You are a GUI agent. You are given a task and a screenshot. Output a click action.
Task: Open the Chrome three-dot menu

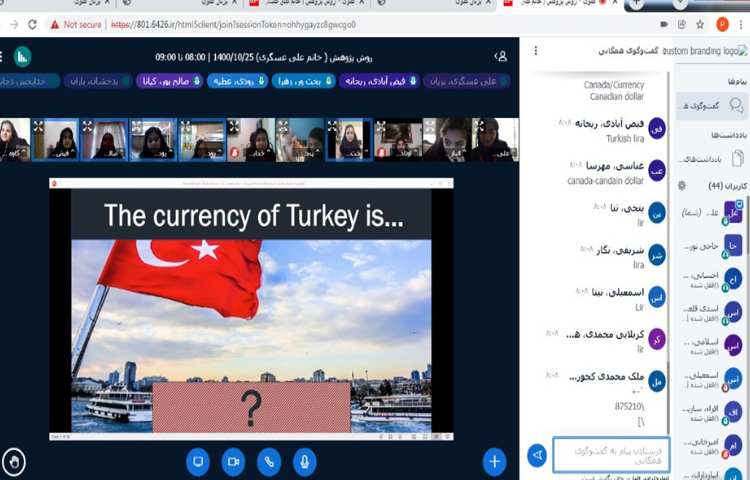click(x=742, y=24)
